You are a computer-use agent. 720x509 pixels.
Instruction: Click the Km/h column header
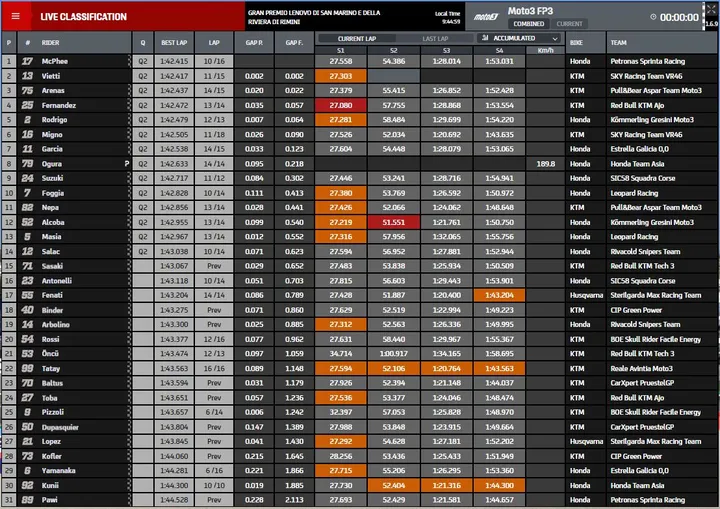(546, 51)
